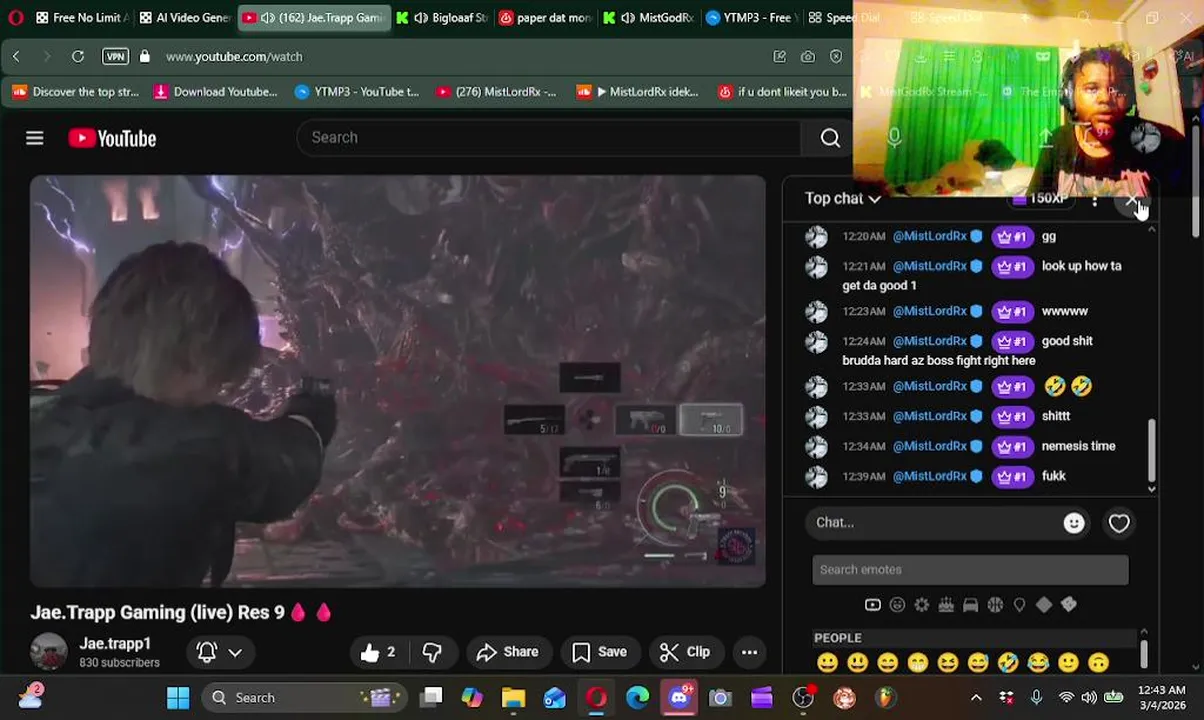Screen dimensions: 1204x720
Task: Go back with the browser arrow
Action: [16, 57]
